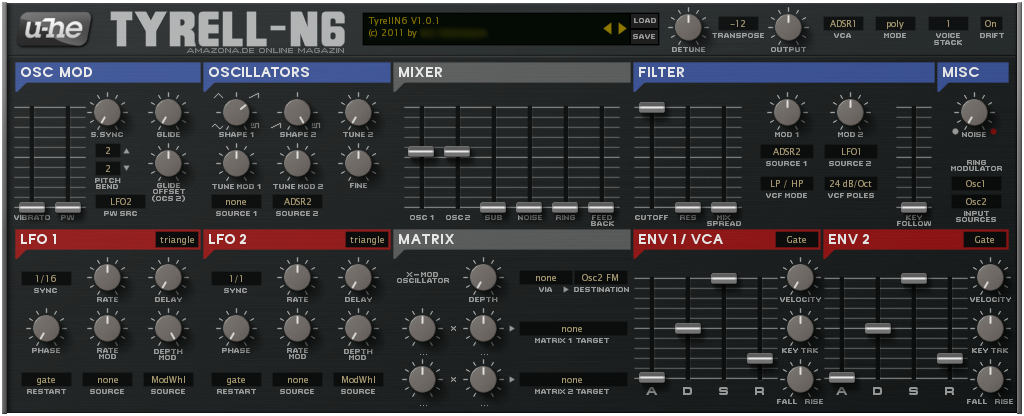Click the Output volume knob
Image resolution: width=1024 pixels, height=416 pixels.
788,27
